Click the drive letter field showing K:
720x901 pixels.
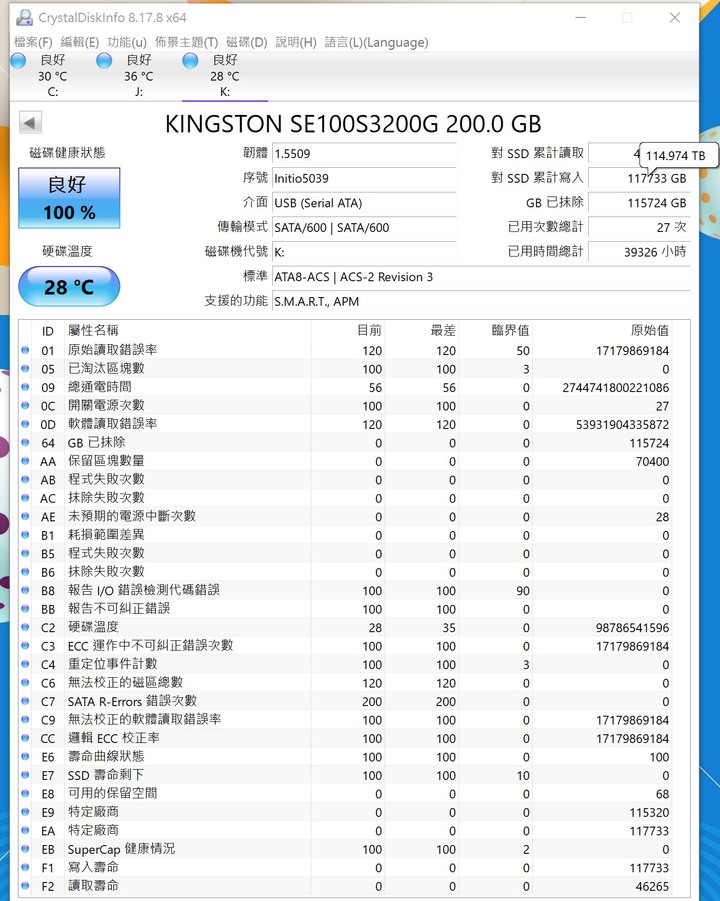pos(364,252)
